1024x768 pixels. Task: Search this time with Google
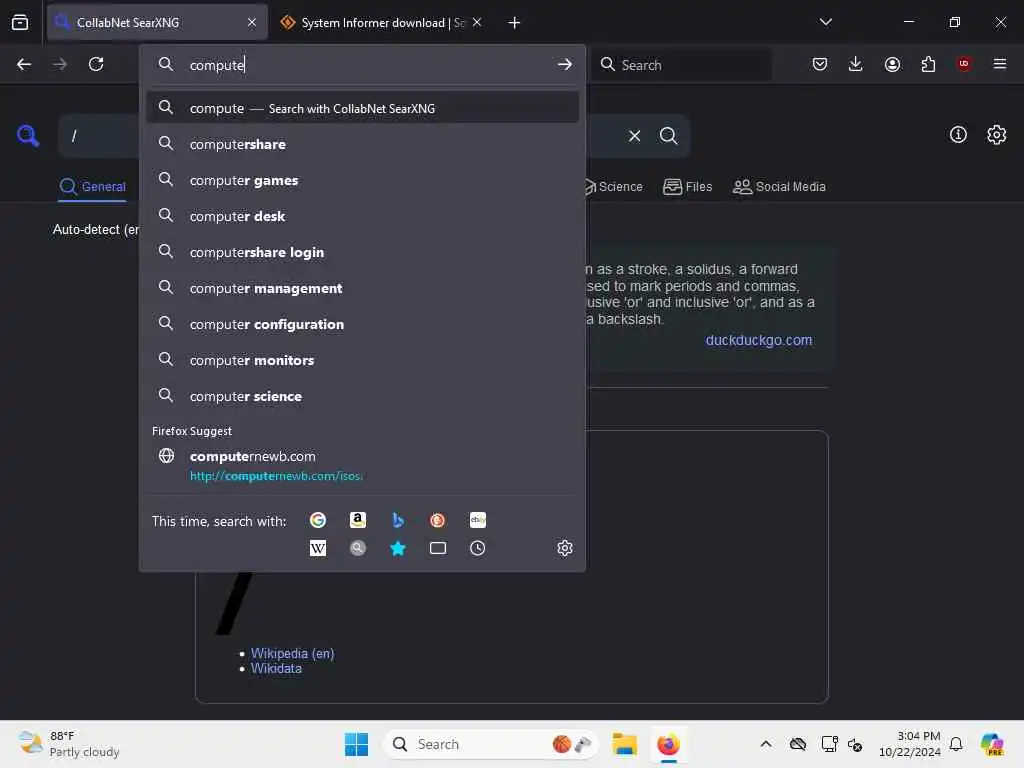(x=318, y=520)
